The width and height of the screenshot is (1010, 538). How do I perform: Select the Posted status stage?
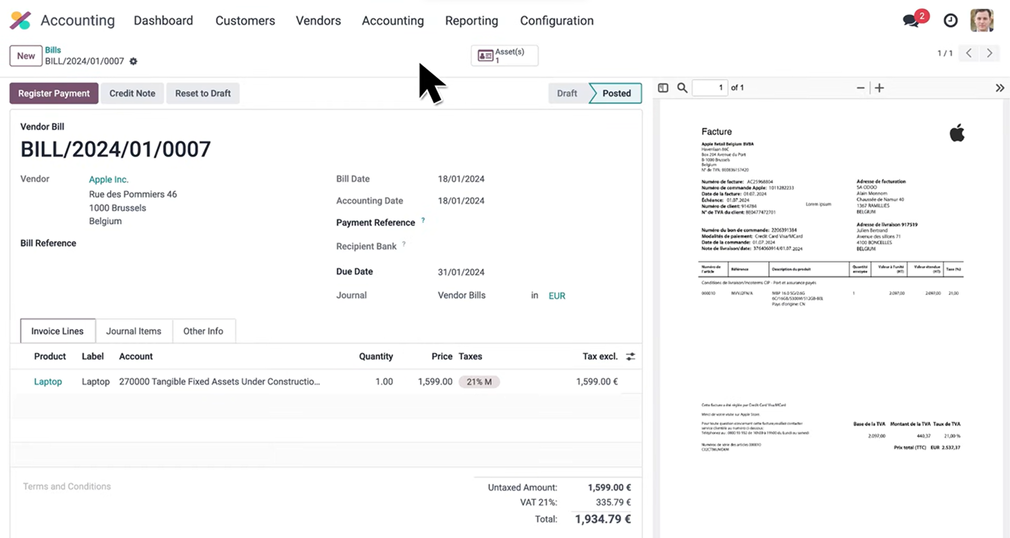(616, 93)
